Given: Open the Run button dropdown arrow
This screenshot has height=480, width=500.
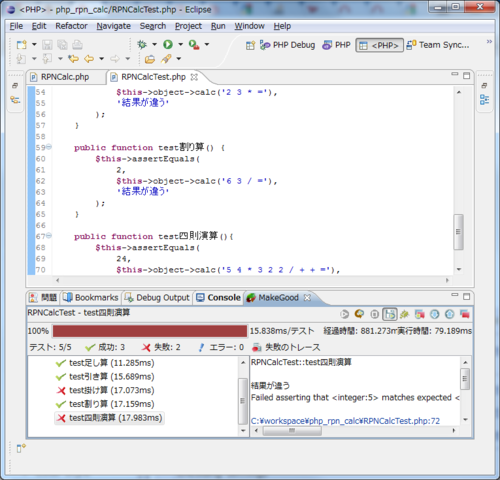Looking at the screenshot, I should 180,44.
